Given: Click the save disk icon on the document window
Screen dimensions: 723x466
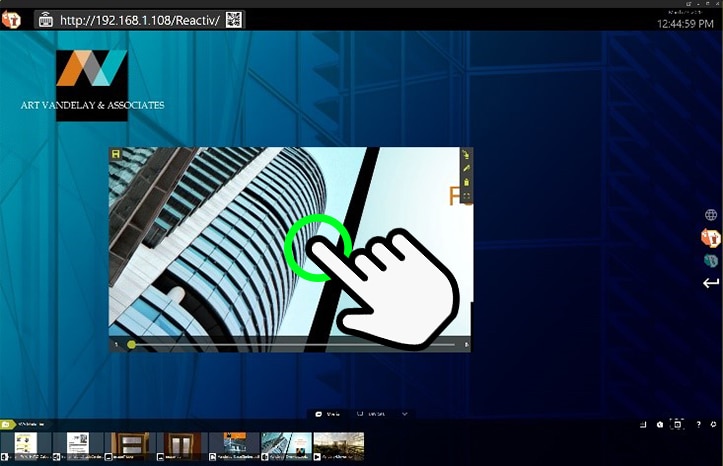Looking at the screenshot, I should click(x=116, y=154).
